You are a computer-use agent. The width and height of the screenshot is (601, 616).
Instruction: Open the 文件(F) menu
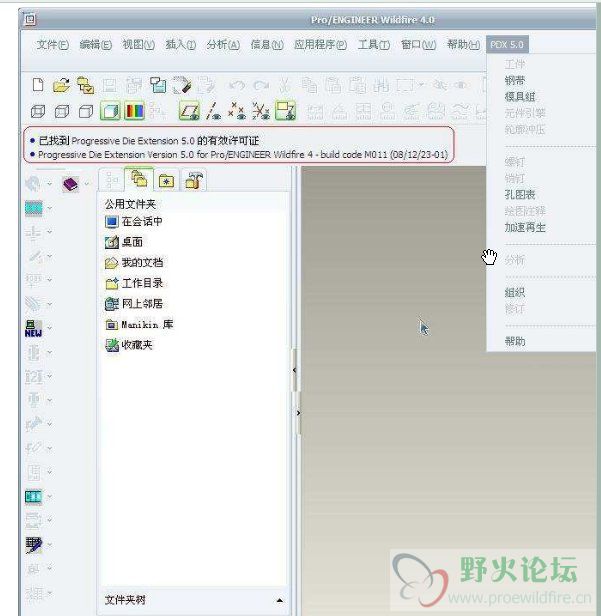tap(52, 45)
